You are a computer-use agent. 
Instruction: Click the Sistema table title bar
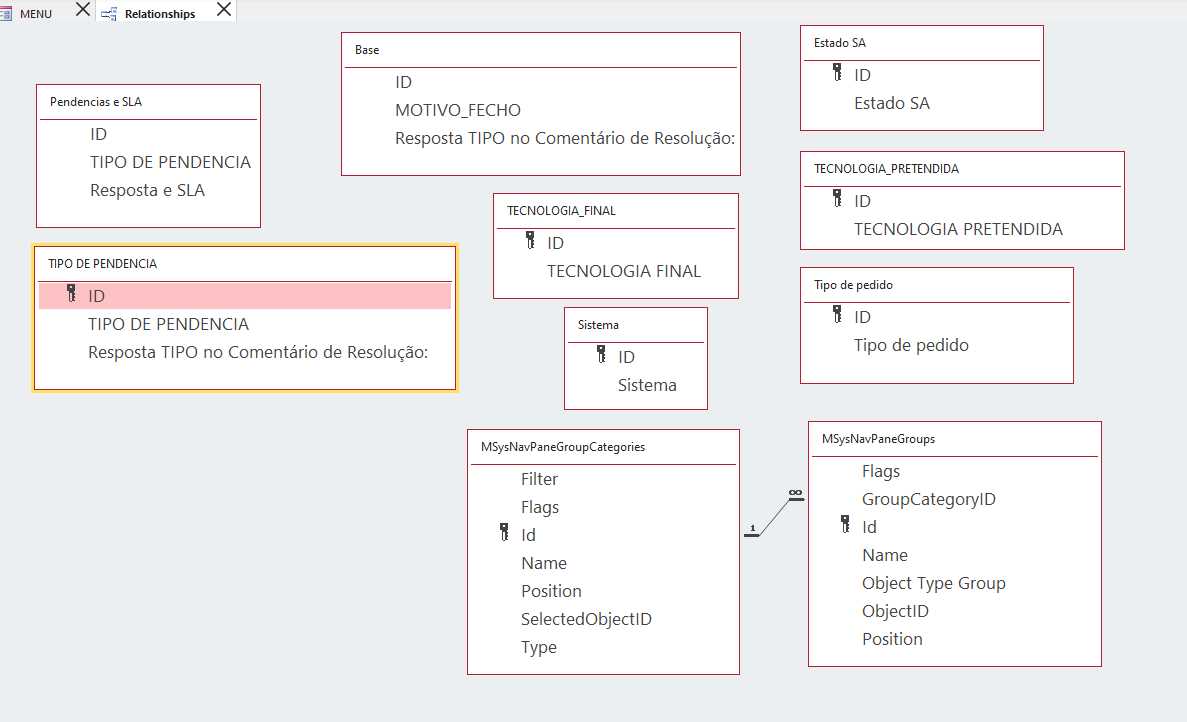pos(636,325)
